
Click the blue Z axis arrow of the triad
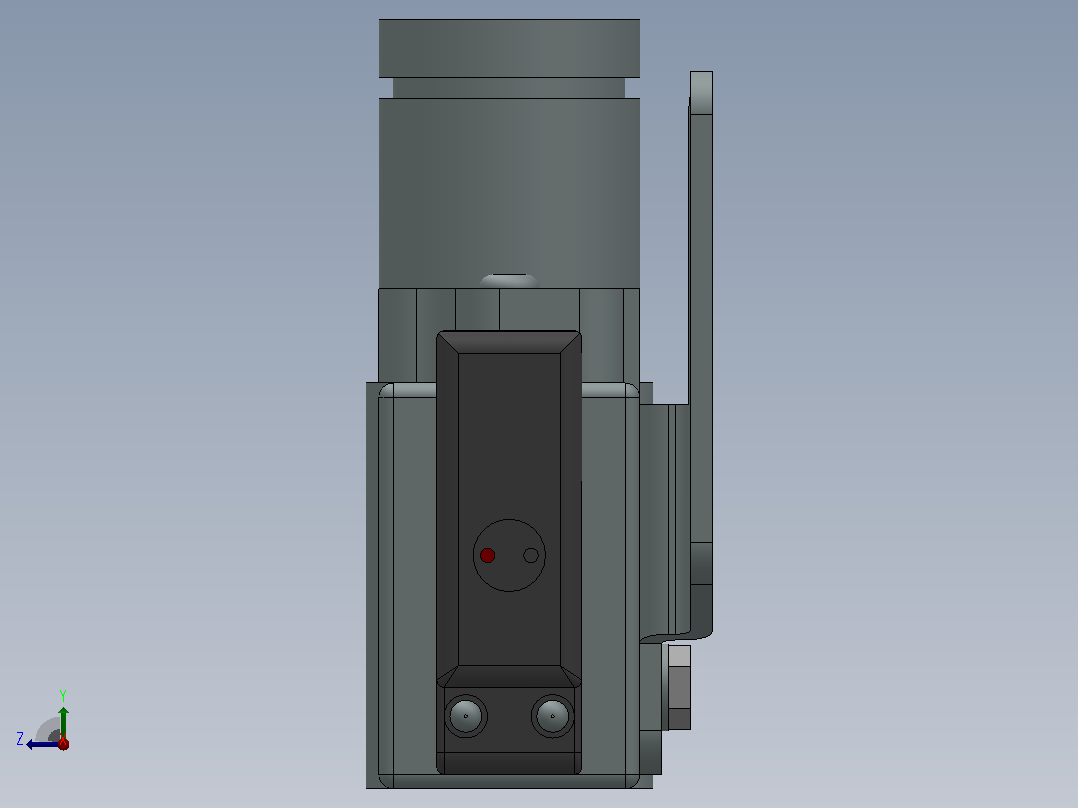(41, 744)
